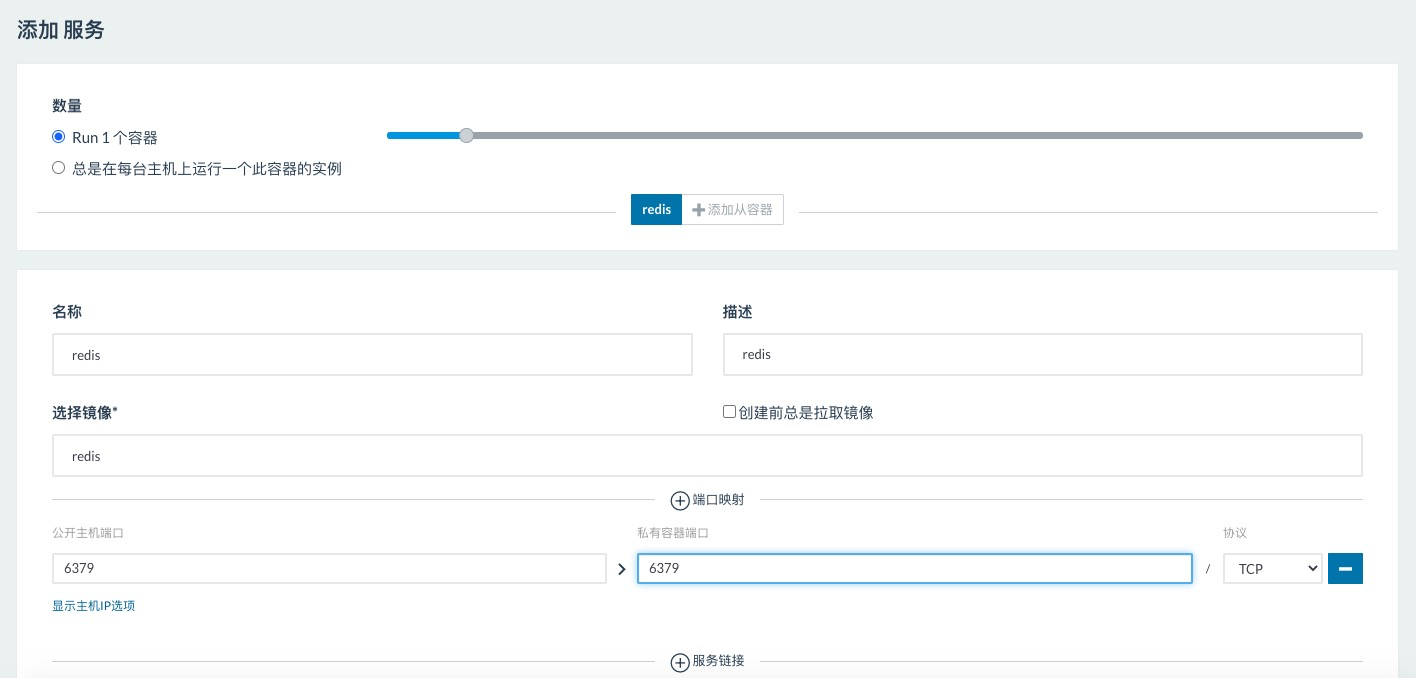Open the TCP protocol dropdown
The width and height of the screenshot is (1416, 678).
[1273, 568]
